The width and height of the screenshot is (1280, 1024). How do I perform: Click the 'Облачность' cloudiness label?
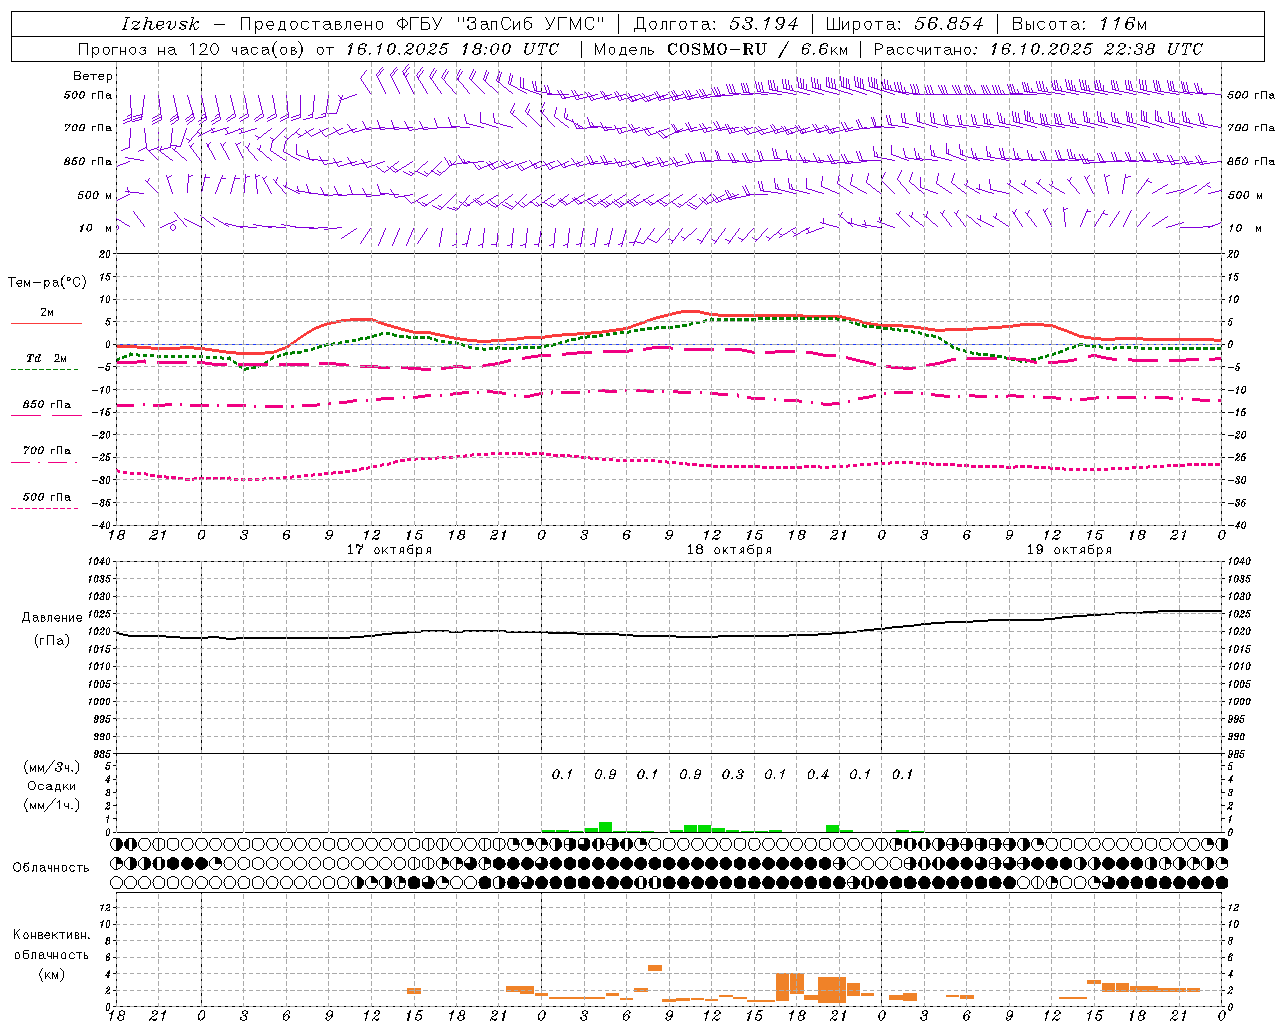51,868
